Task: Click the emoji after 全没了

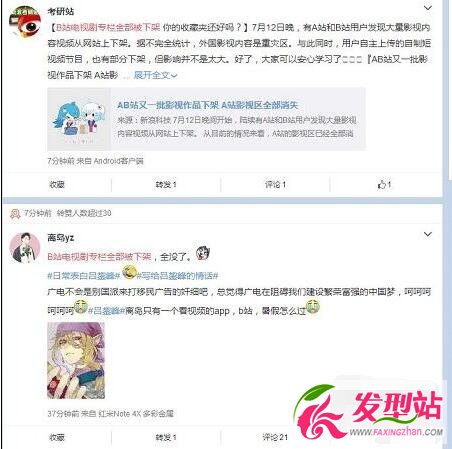Action: [x=203, y=253]
